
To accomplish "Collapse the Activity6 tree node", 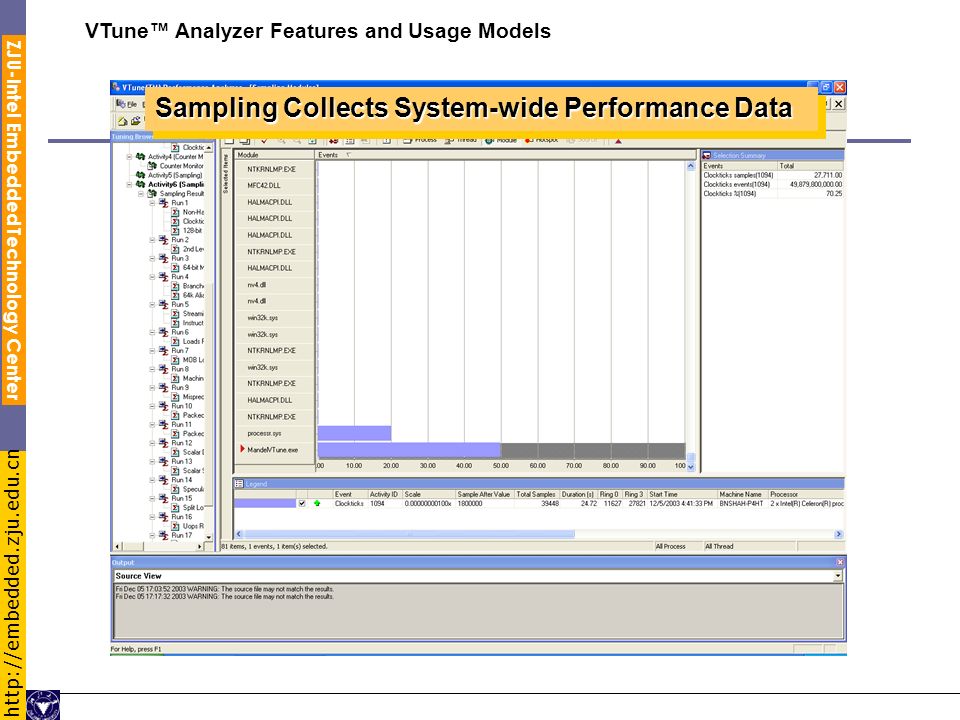I will [129, 184].
